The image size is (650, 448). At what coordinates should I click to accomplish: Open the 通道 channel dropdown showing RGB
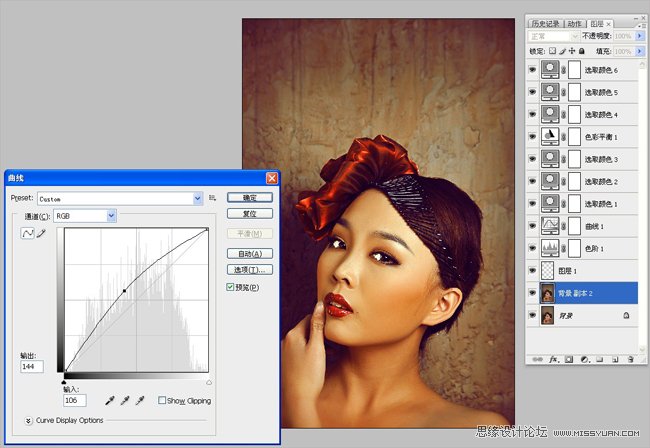85,216
